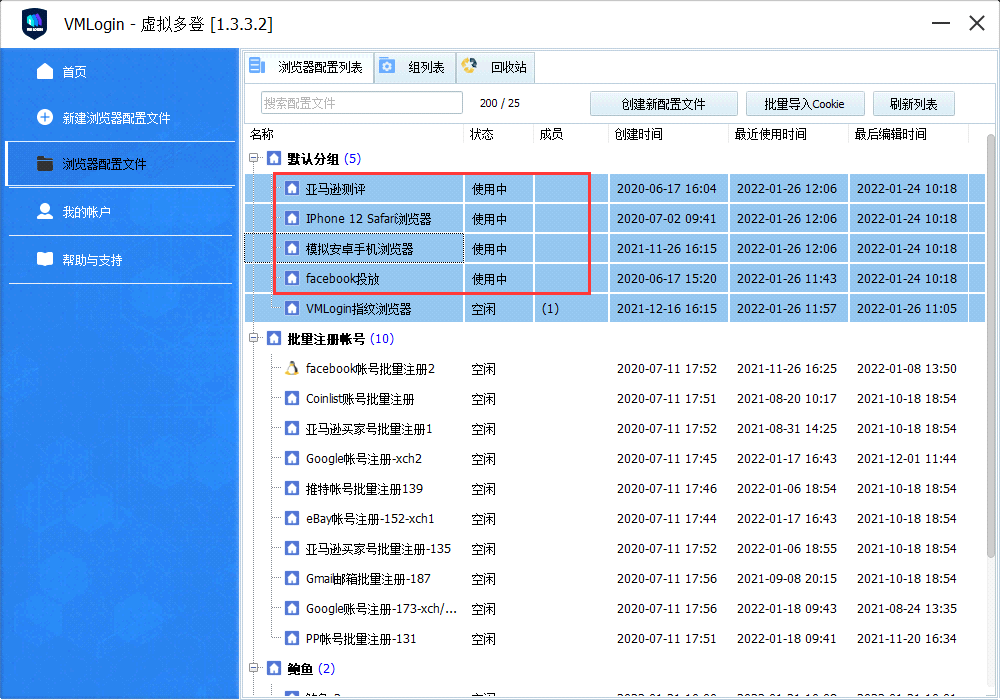This screenshot has height=700, width=1000.
Task: Click the book icon for 帮助与支持
Action: tap(45, 259)
